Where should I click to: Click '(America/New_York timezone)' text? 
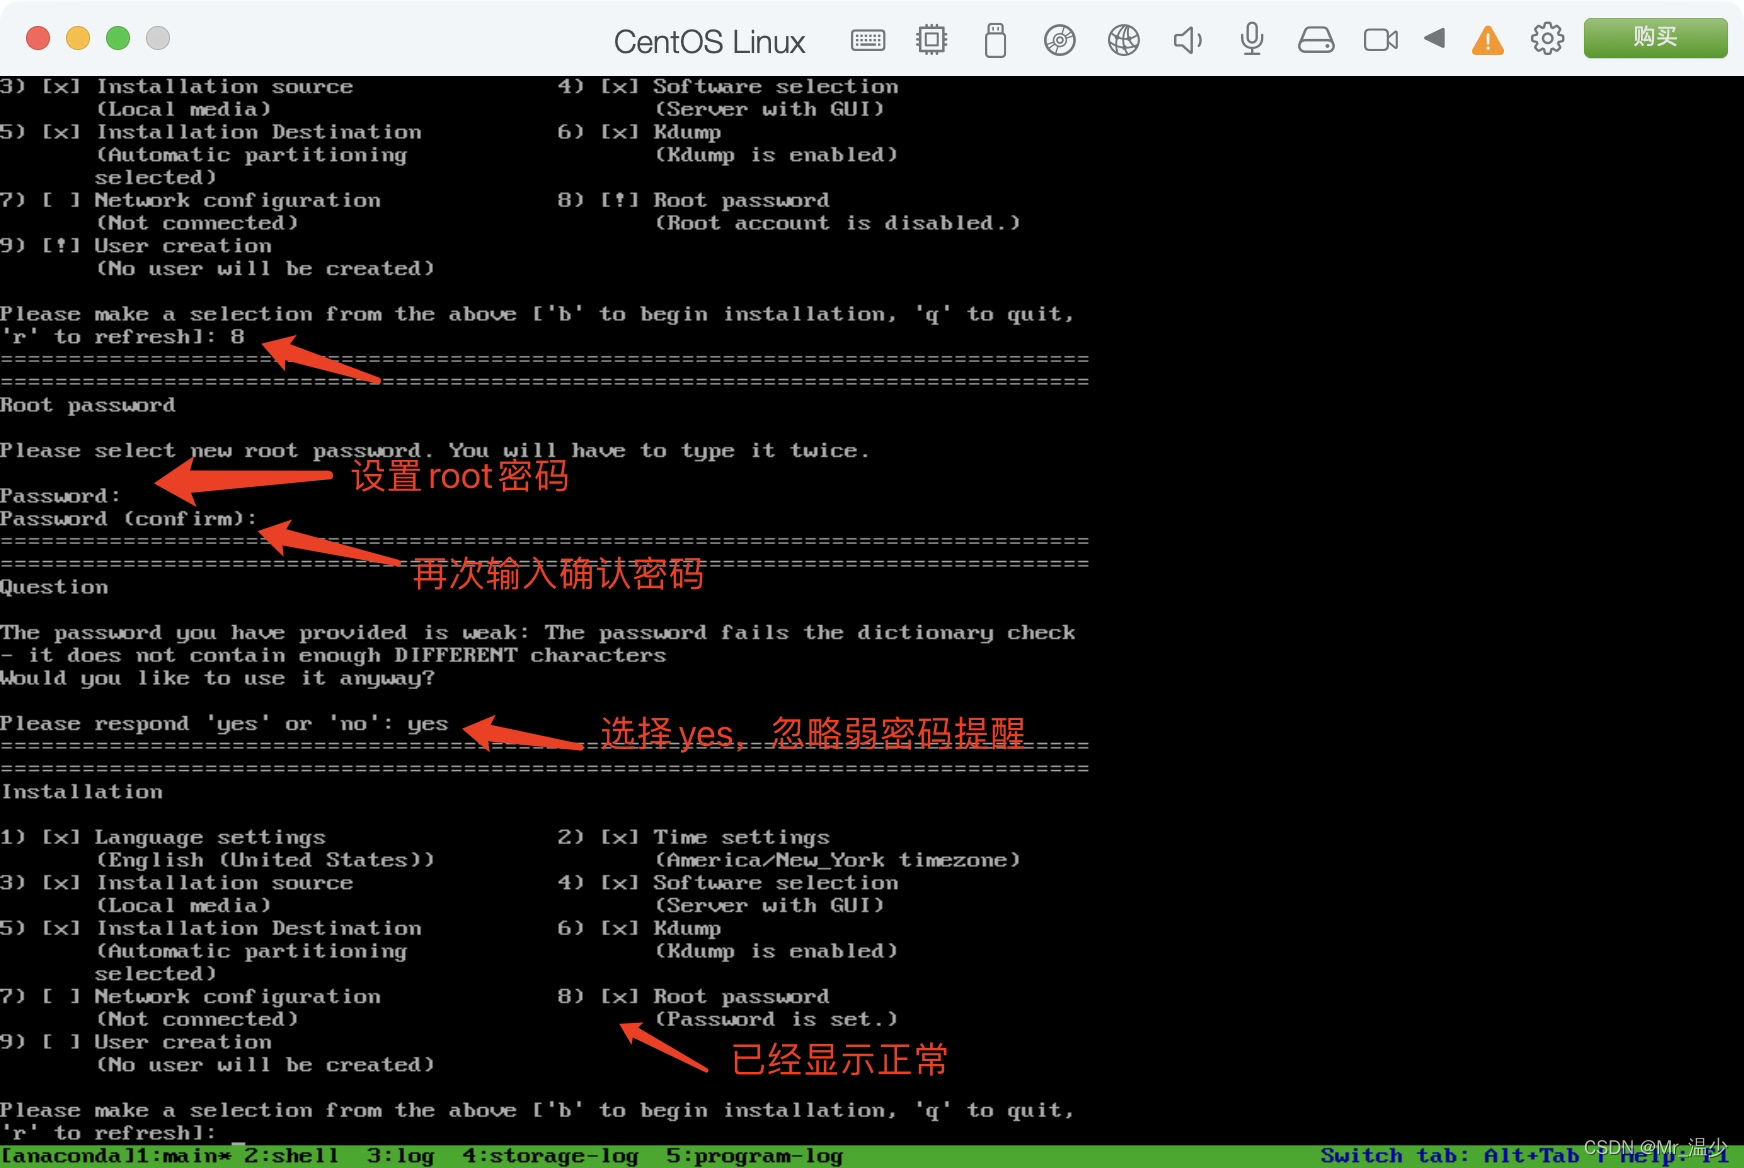(838, 860)
